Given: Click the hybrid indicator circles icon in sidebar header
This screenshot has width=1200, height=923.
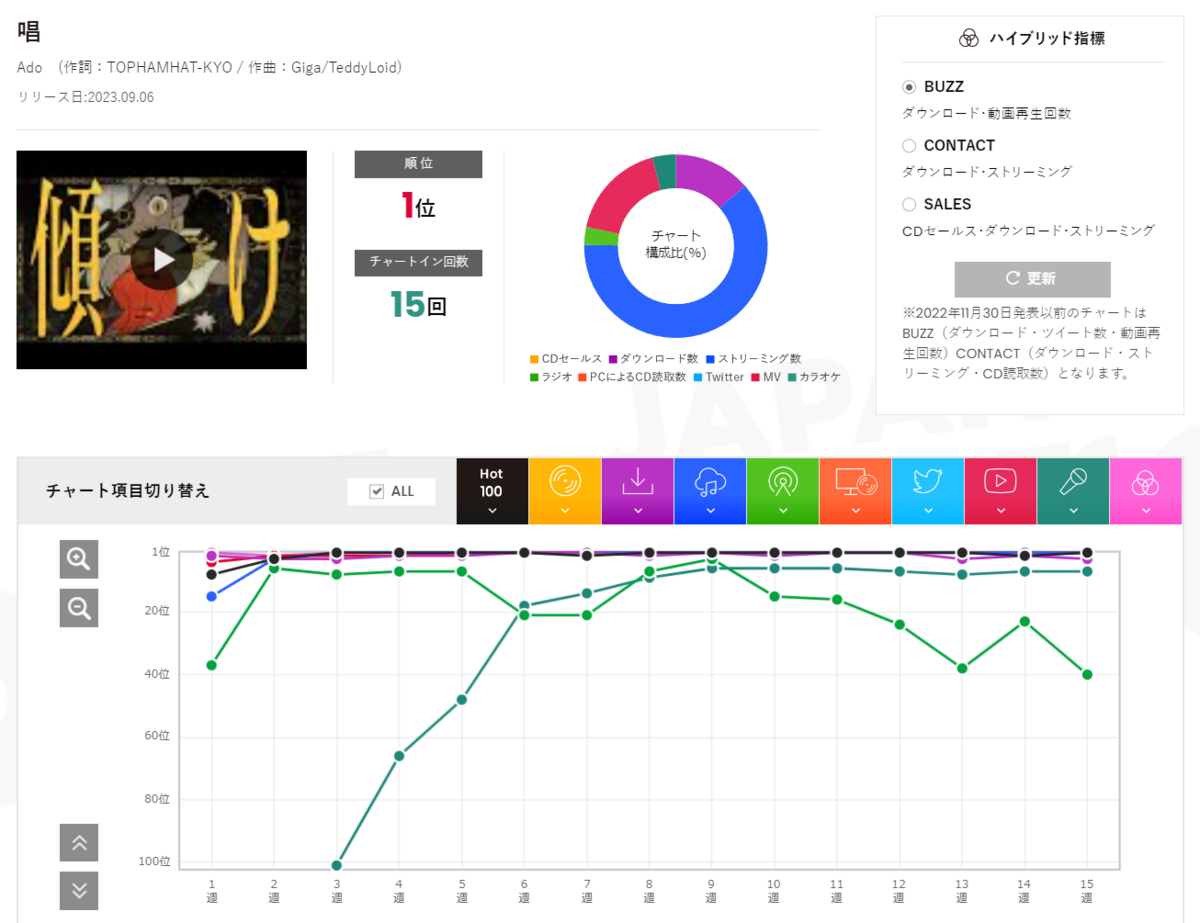Looking at the screenshot, I should [968, 39].
